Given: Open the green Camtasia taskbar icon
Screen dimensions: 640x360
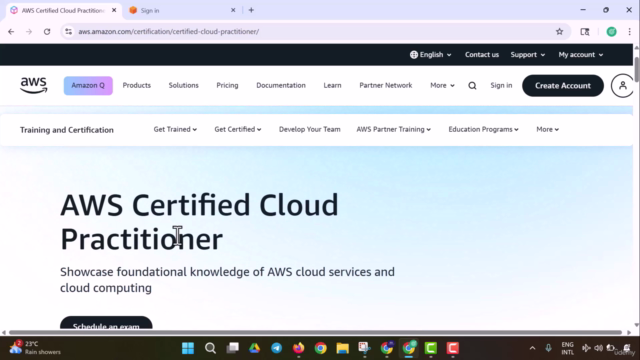Looking at the screenshot, I should [431, 348].
